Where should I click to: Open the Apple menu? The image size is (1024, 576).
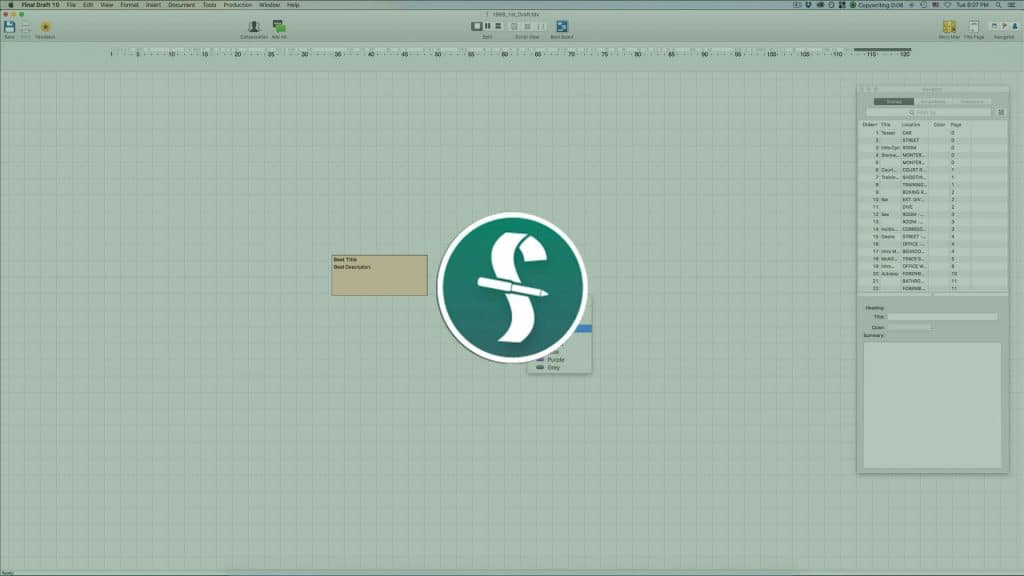pos(10,5)
